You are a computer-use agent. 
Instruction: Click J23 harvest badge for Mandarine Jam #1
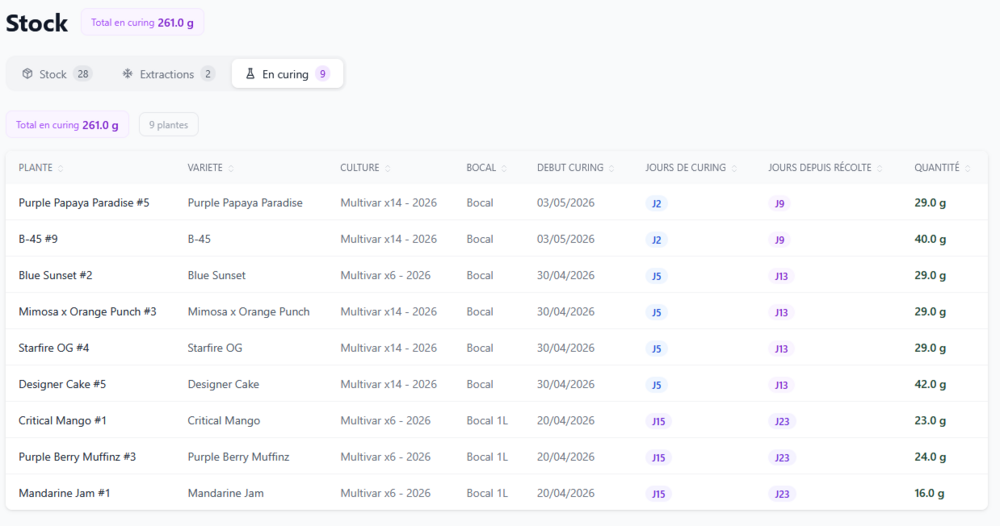pos(782,494)
